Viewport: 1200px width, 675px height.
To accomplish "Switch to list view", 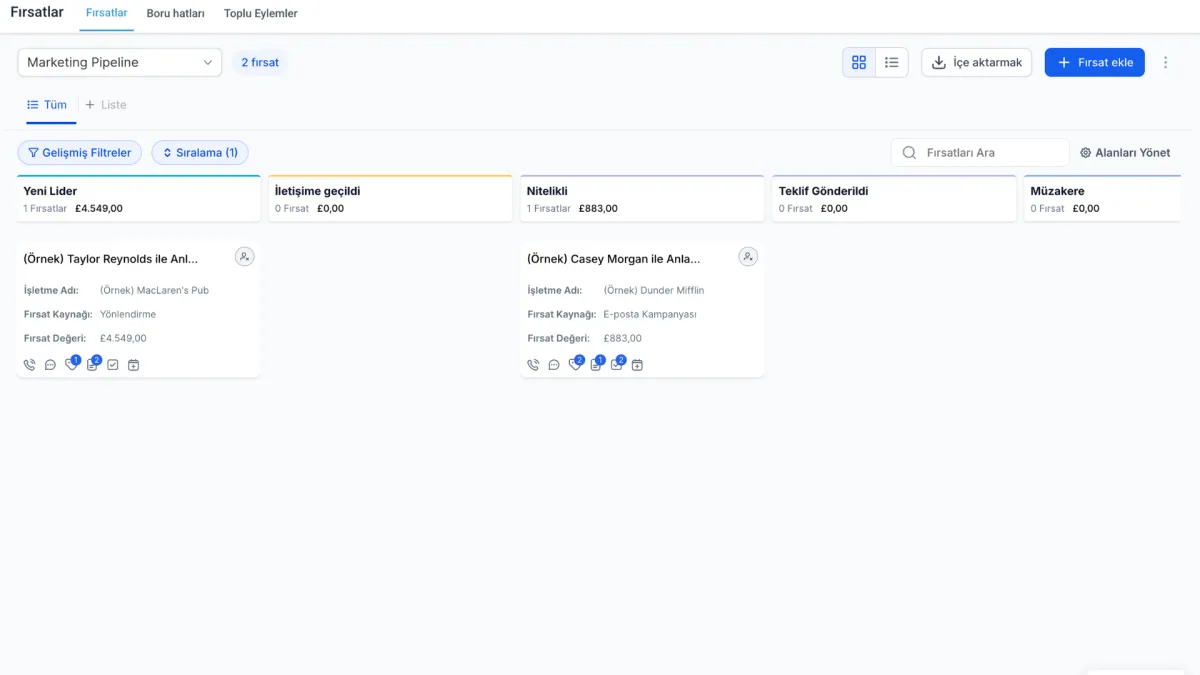I will (892, 62).
